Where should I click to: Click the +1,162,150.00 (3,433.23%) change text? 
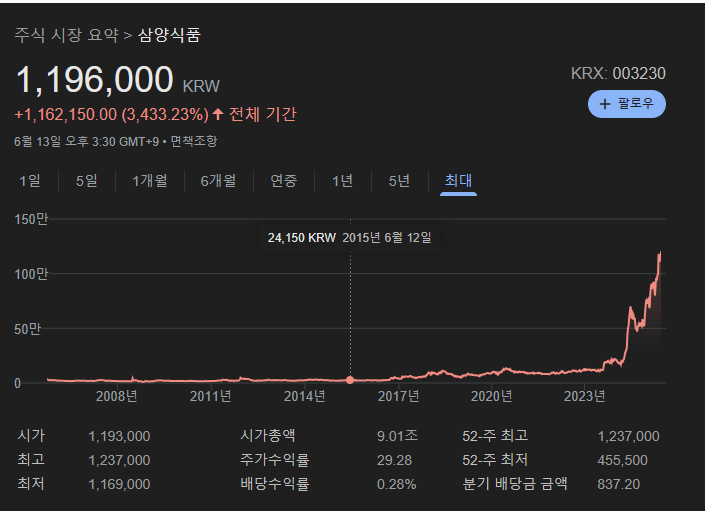(112, 115)
